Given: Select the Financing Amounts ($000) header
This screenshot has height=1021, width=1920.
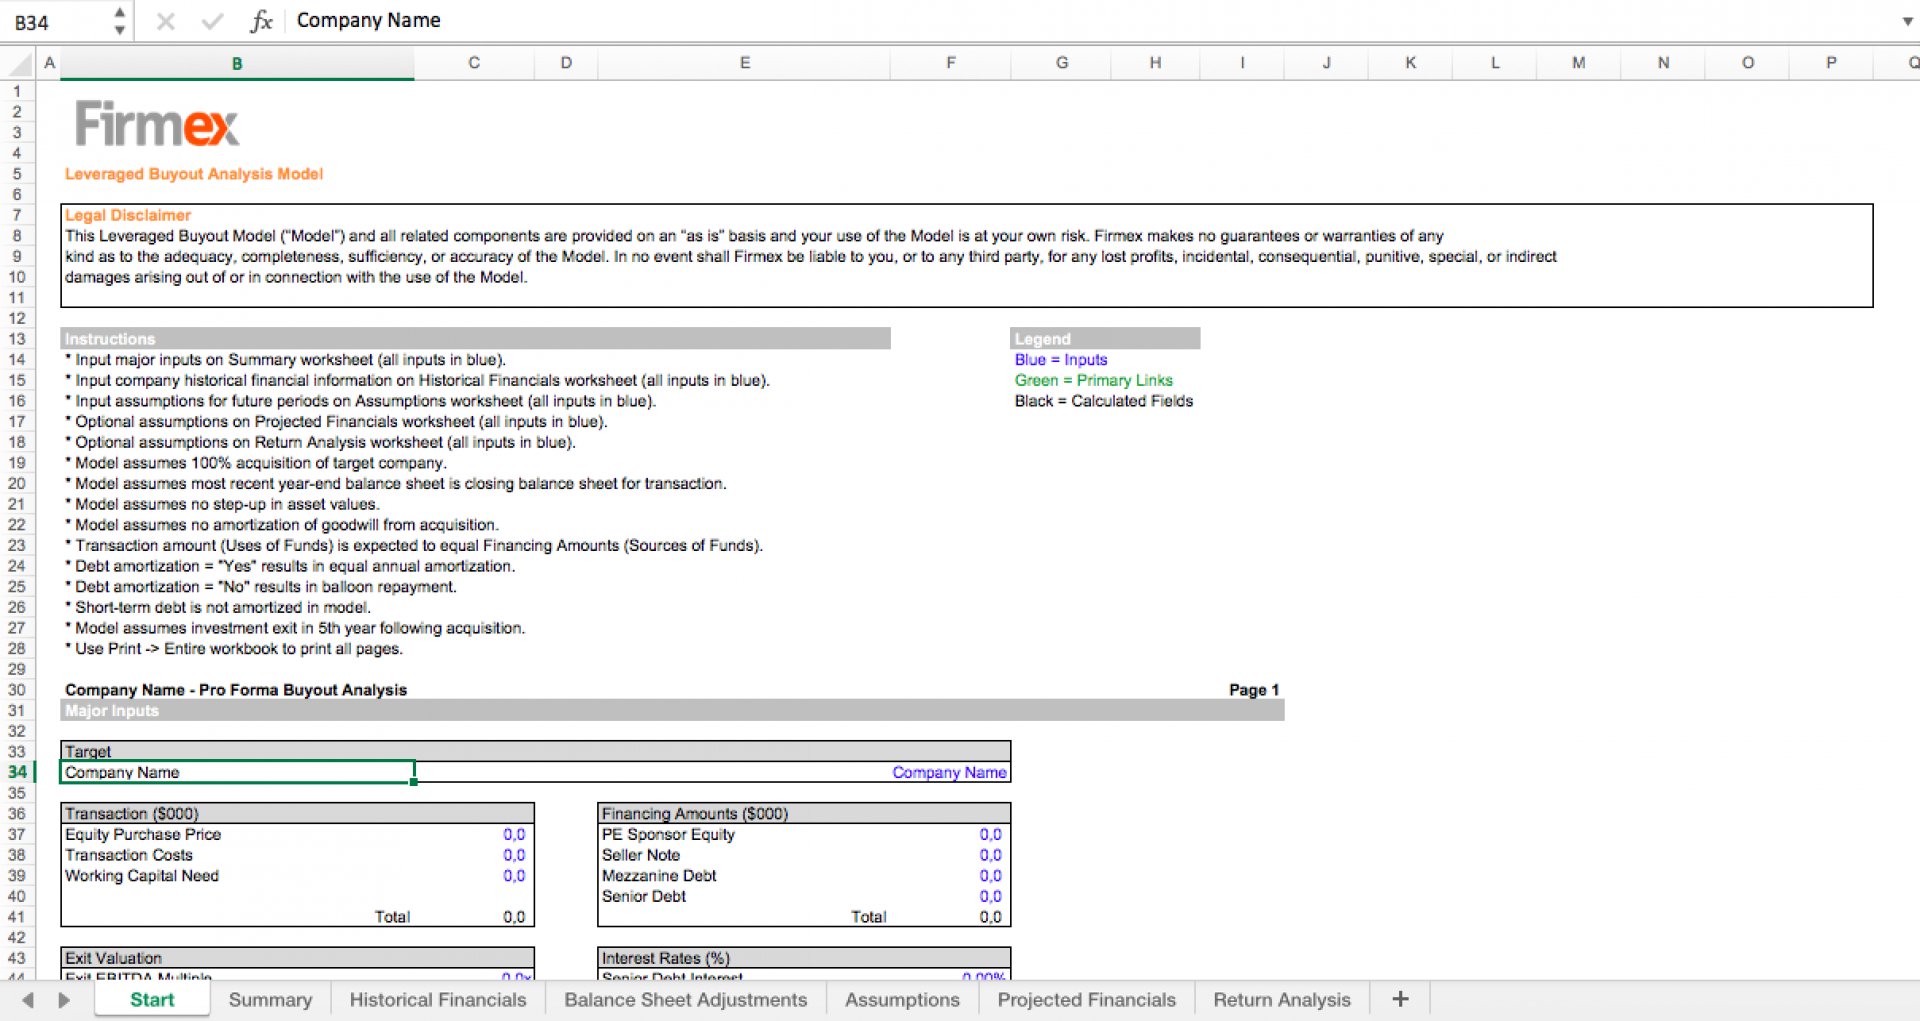Looking at the screenshot, I should (804, 814).
